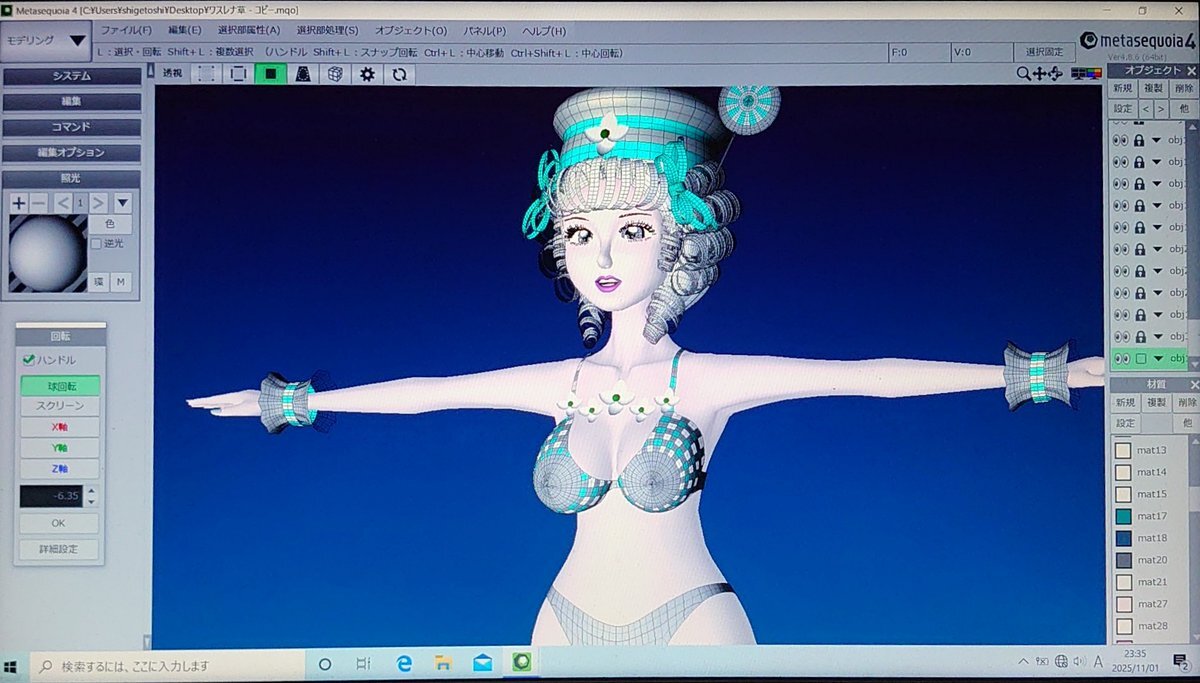Open the オブジェクト(O) menu
Image resolution: width=1200 pixels, height=683 pixels.
click(x=411, y=31)
